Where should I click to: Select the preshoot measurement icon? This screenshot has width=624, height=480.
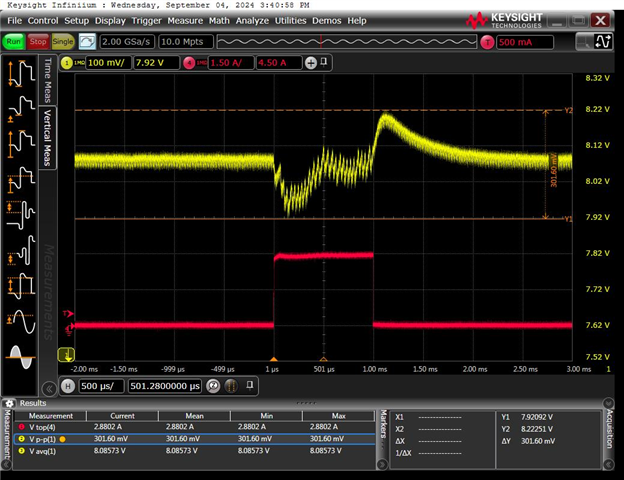21,251
